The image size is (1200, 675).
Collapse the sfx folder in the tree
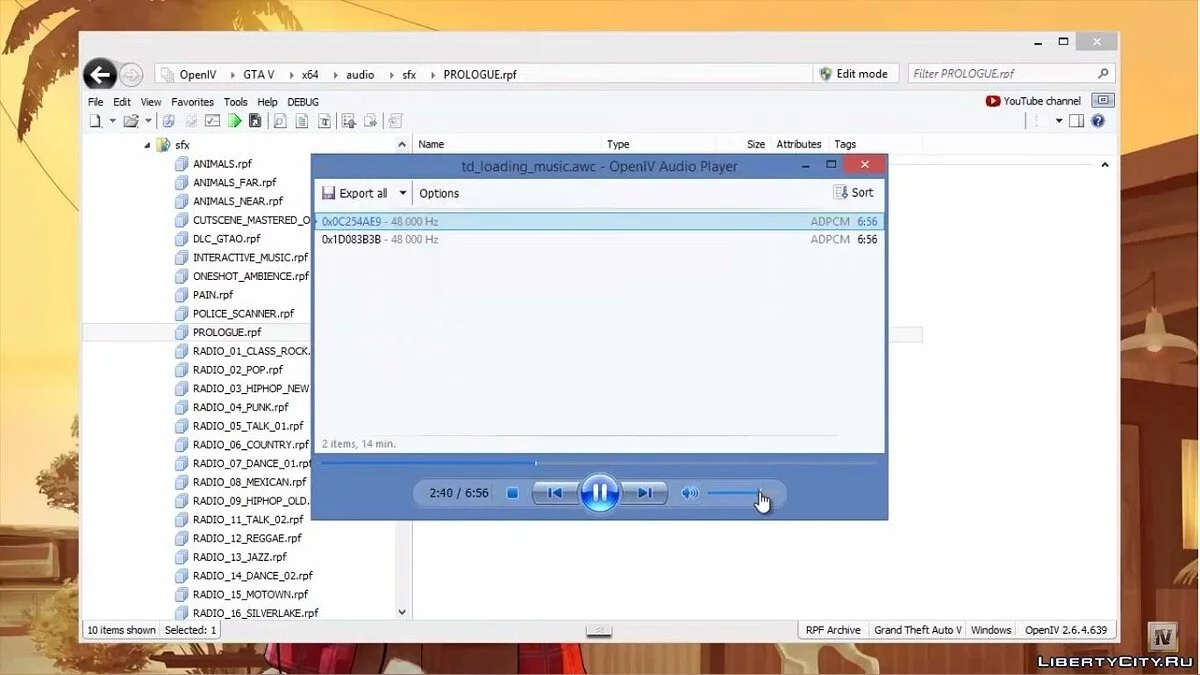148,145
